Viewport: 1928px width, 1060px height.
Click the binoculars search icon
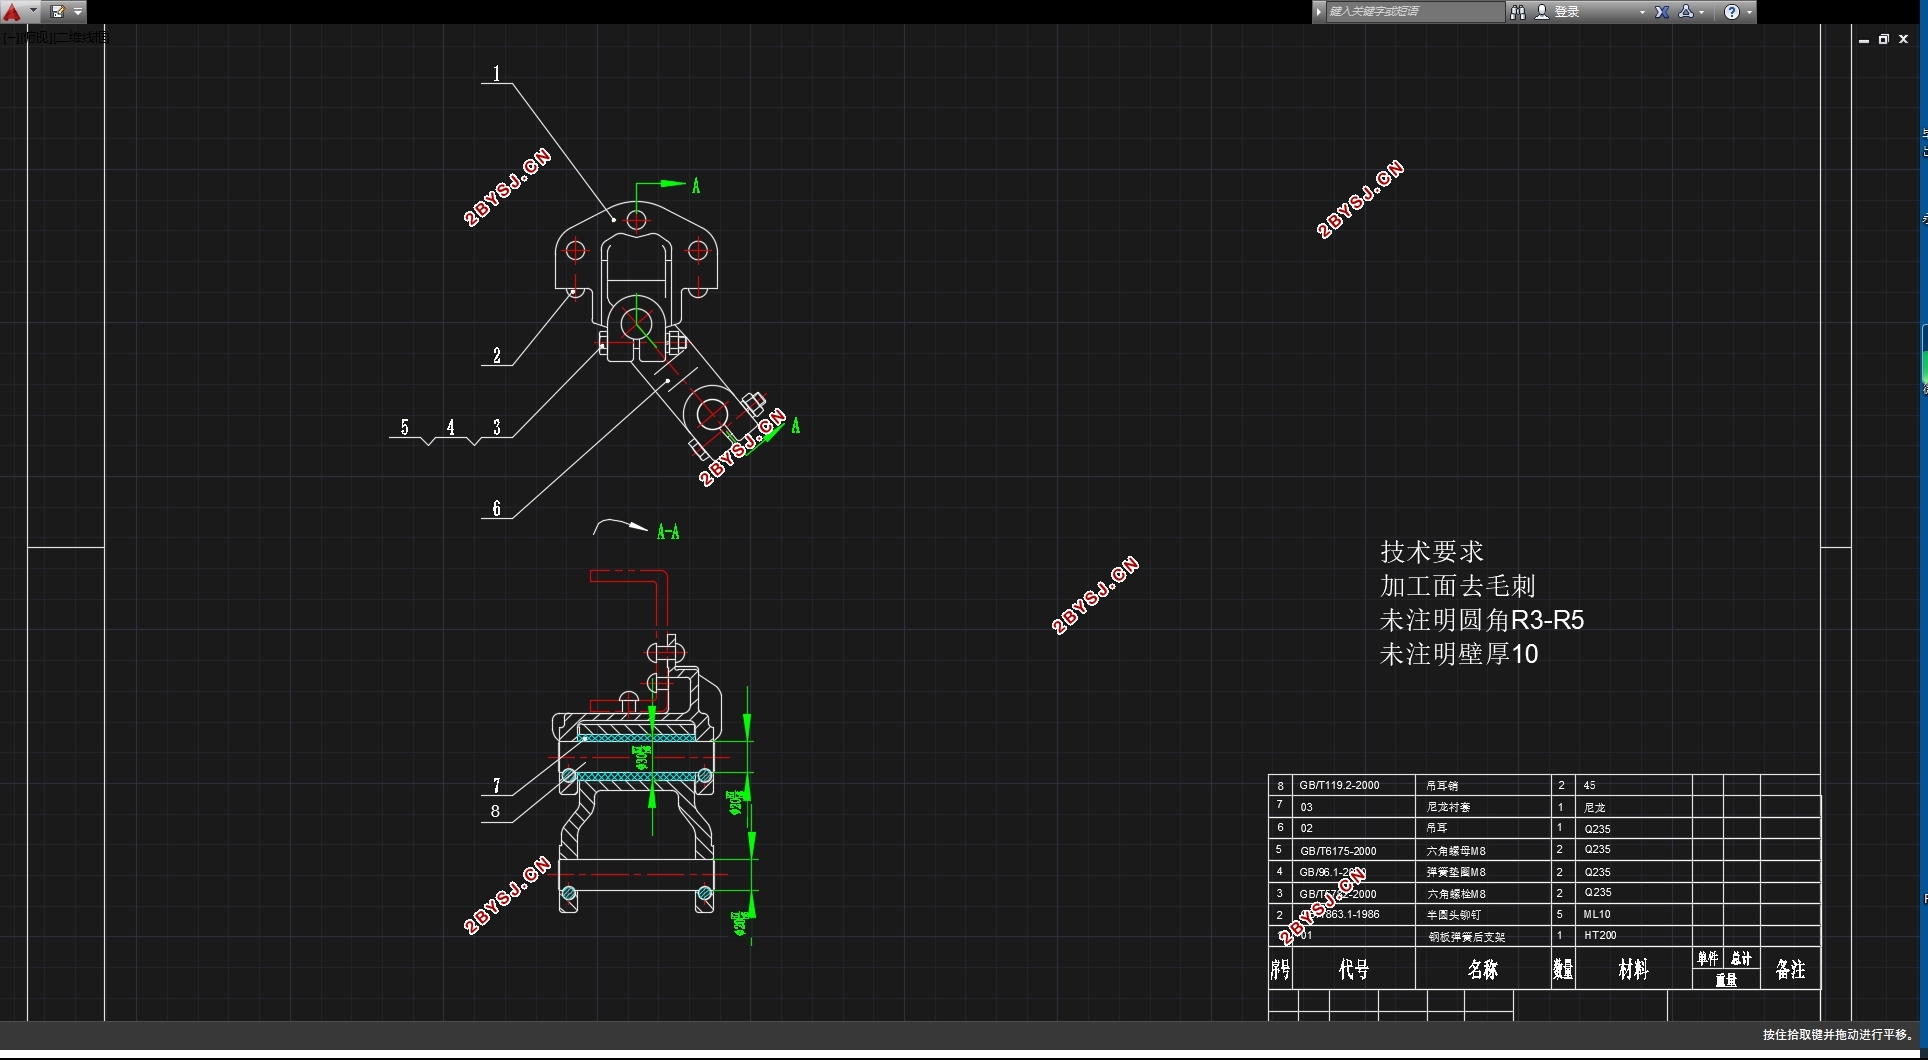coord(1518,12)
